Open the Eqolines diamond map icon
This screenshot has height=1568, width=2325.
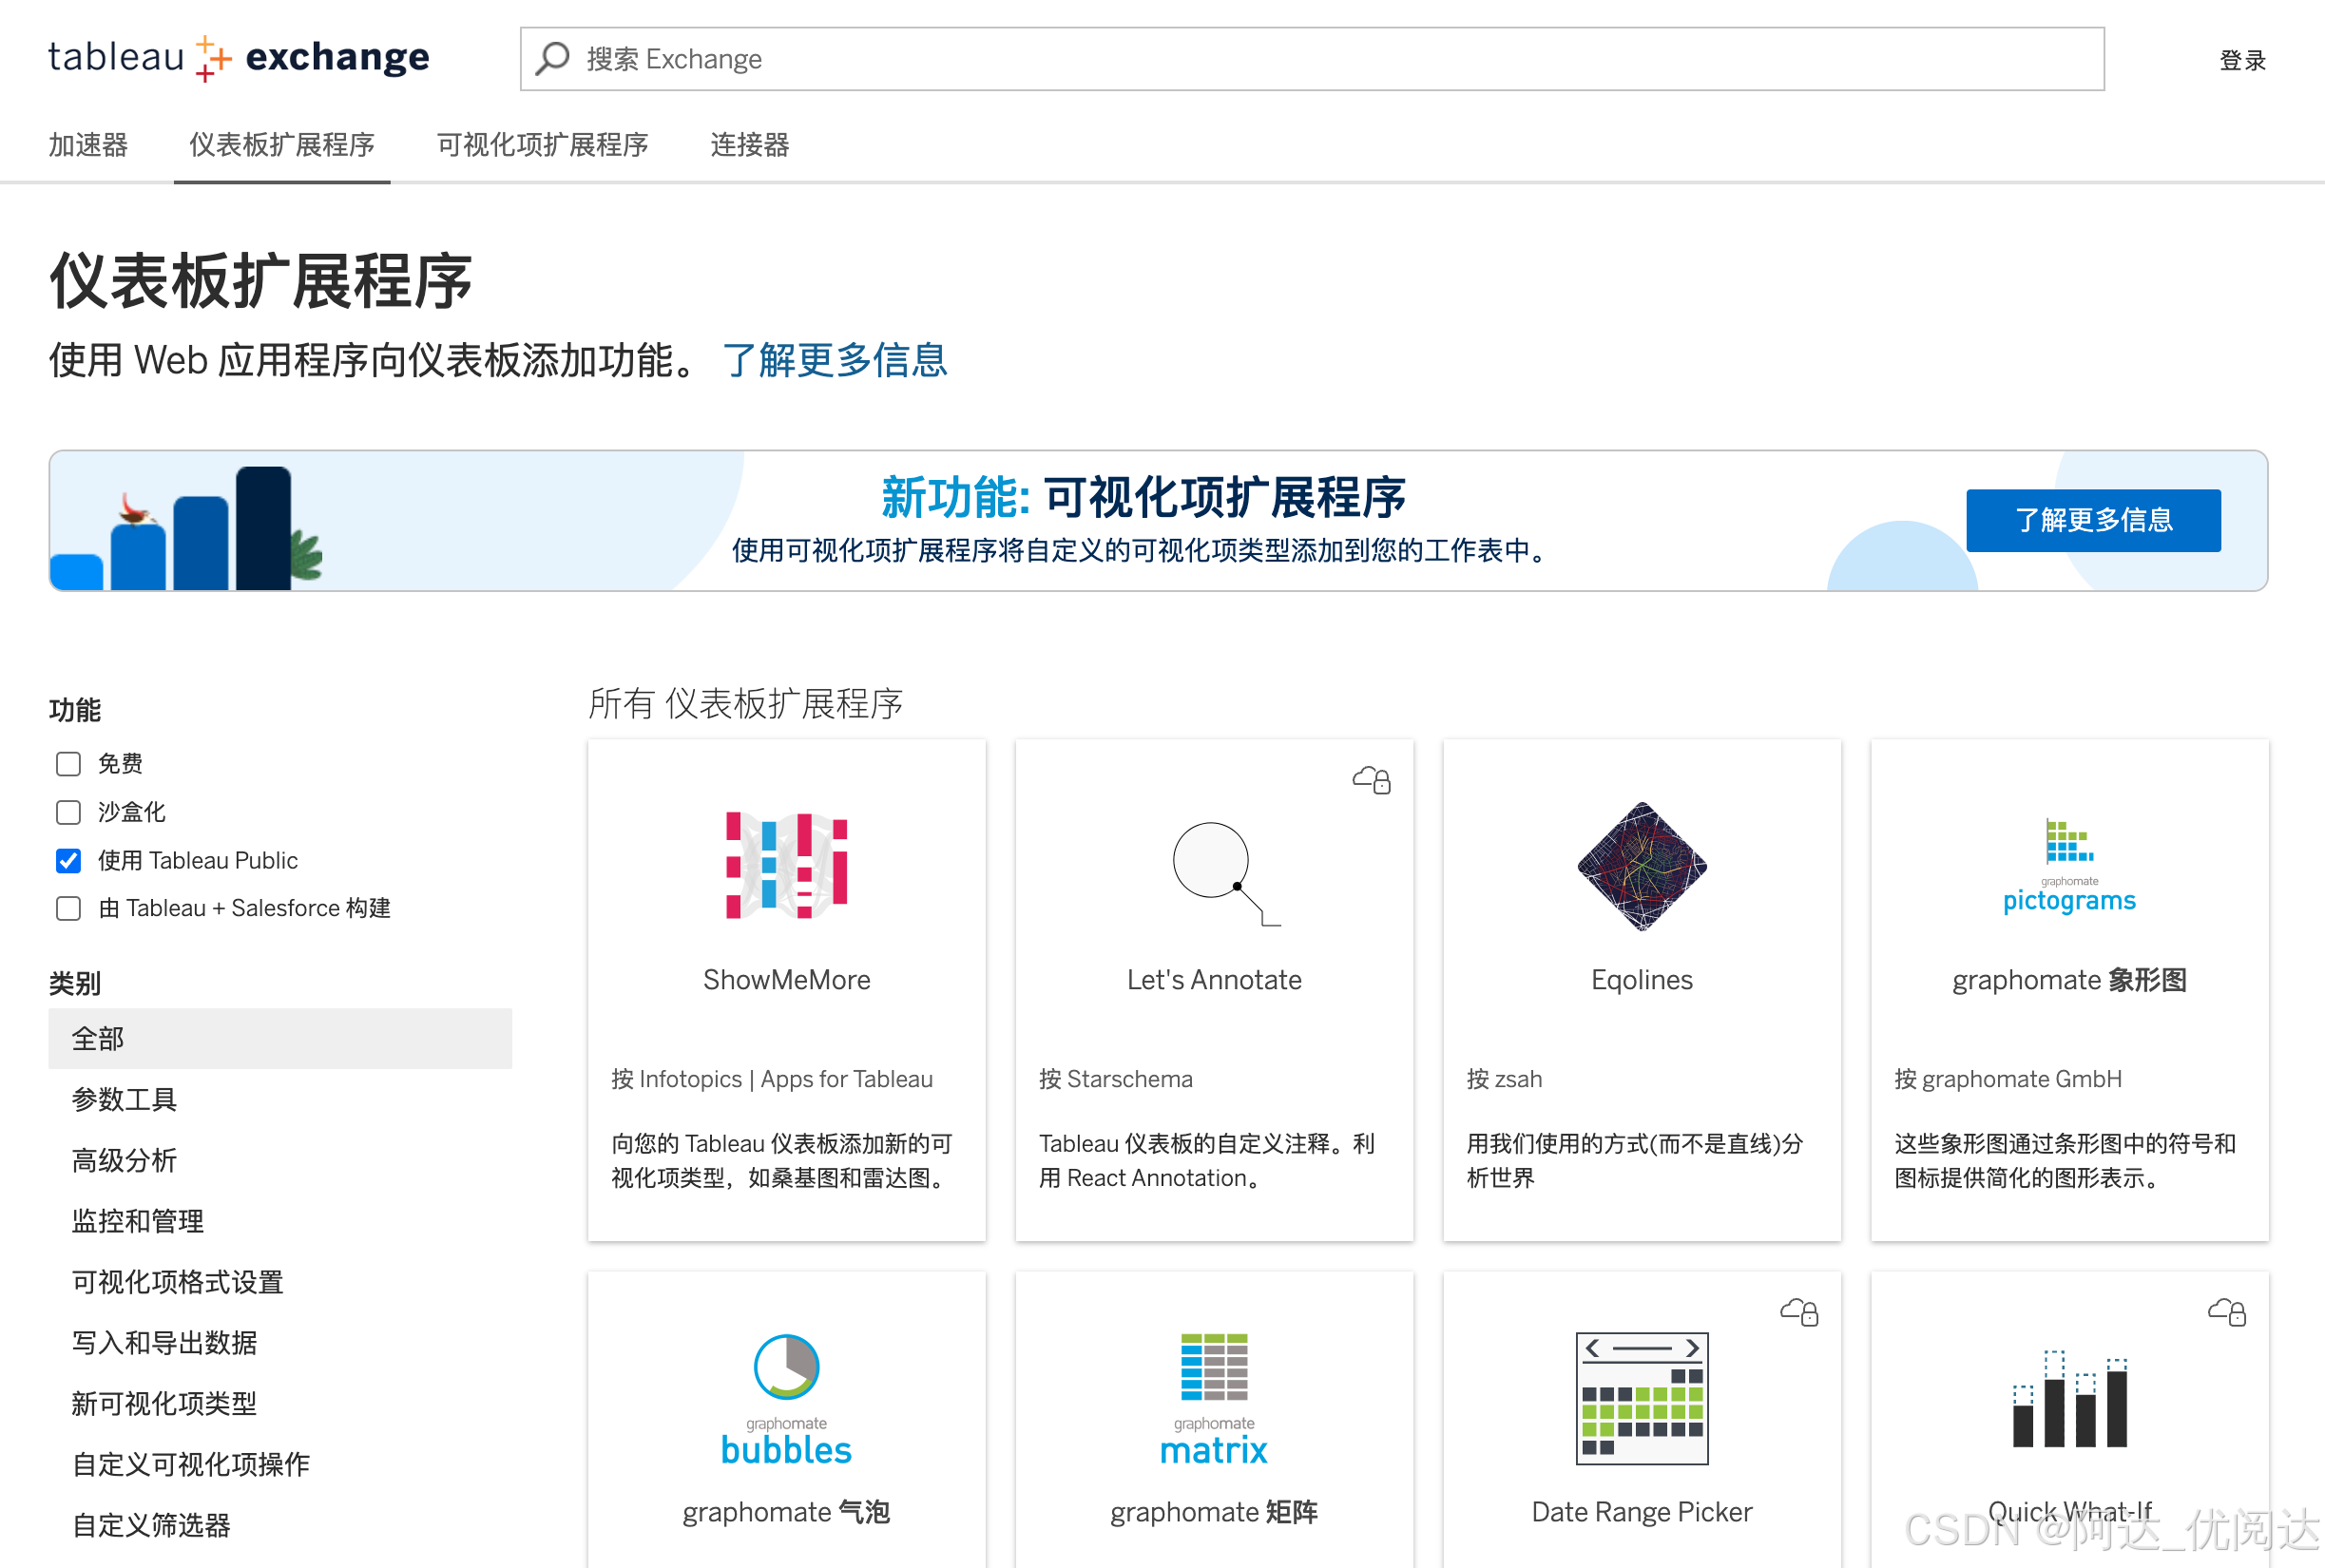pyautogui.click(x=1642, y=866)
